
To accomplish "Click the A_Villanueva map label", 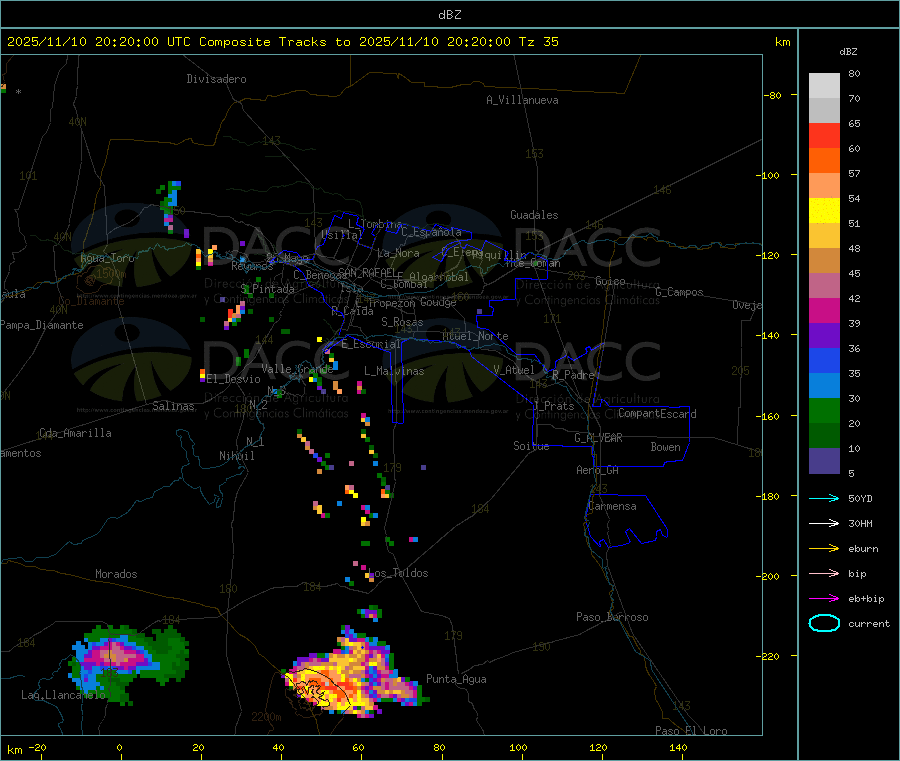I will (522, 100).
